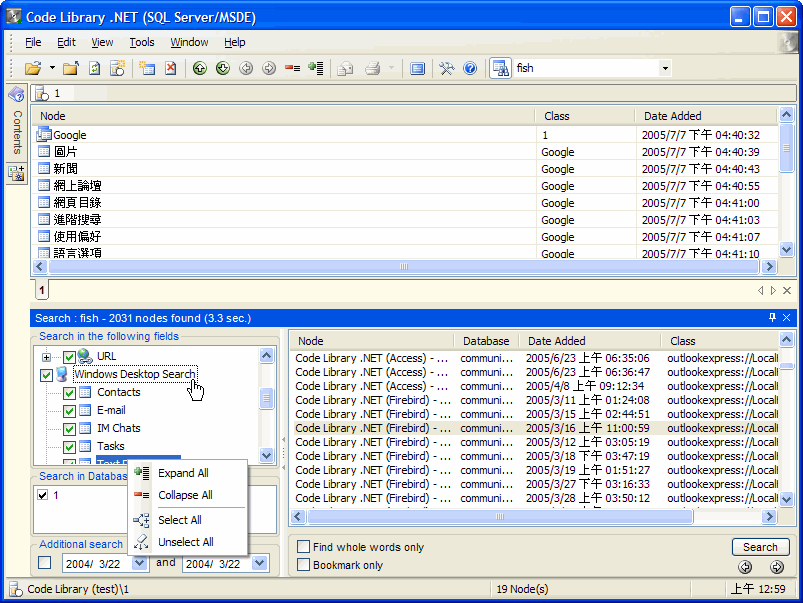The width and height of the screenshot is (803, 603).
Task: Click the printer icon in the toolbar
Action: coord(372,68)
